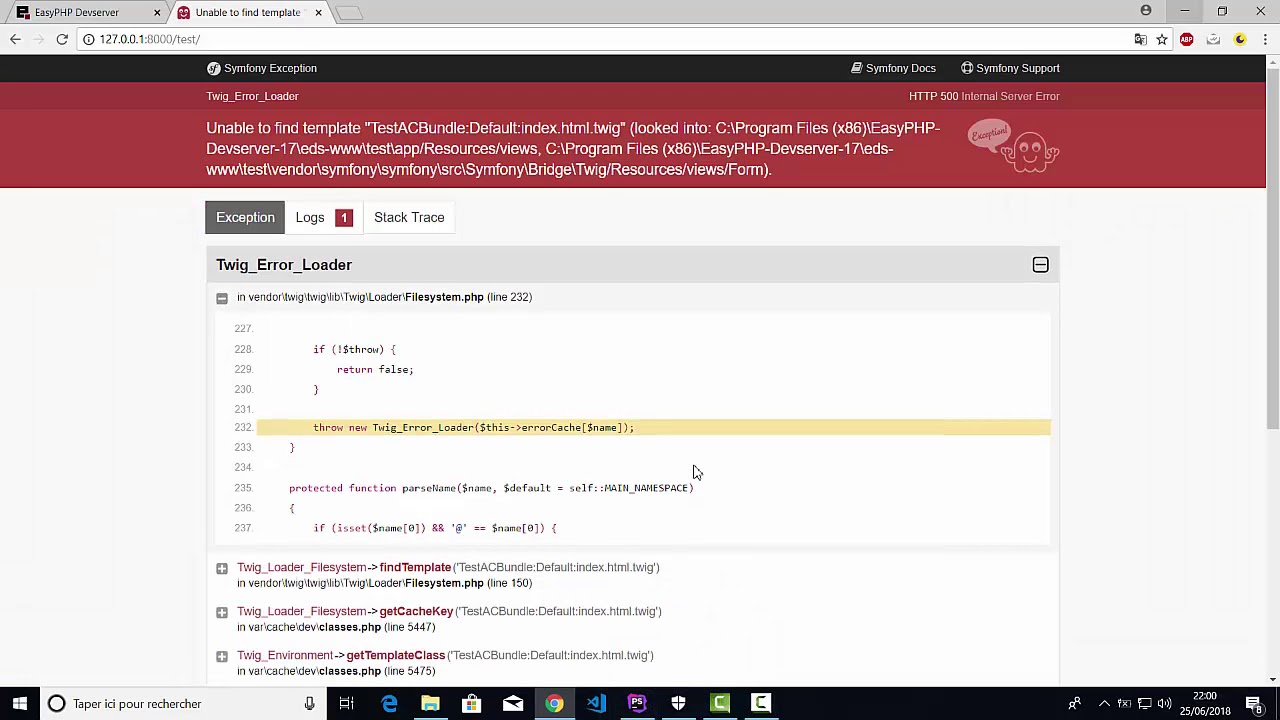Click the Twig_Error_Loader panel heading
The width and height of the screenshot is (1280, 720).
pos(284,265)
